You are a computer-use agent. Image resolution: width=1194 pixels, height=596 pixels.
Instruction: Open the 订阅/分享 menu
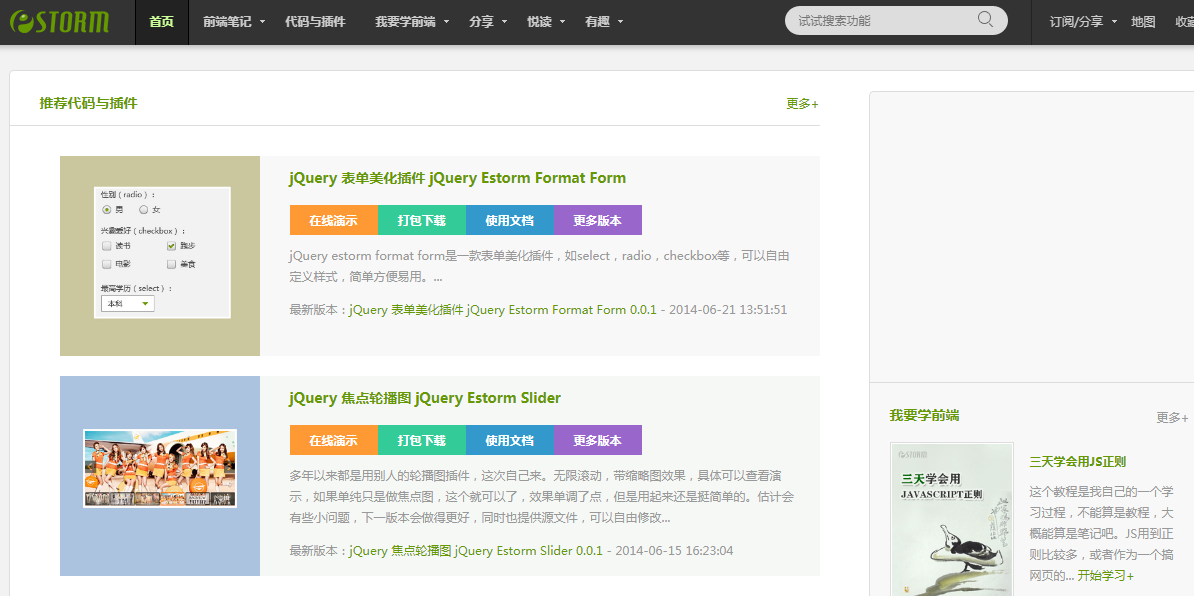click(1076, 22)
